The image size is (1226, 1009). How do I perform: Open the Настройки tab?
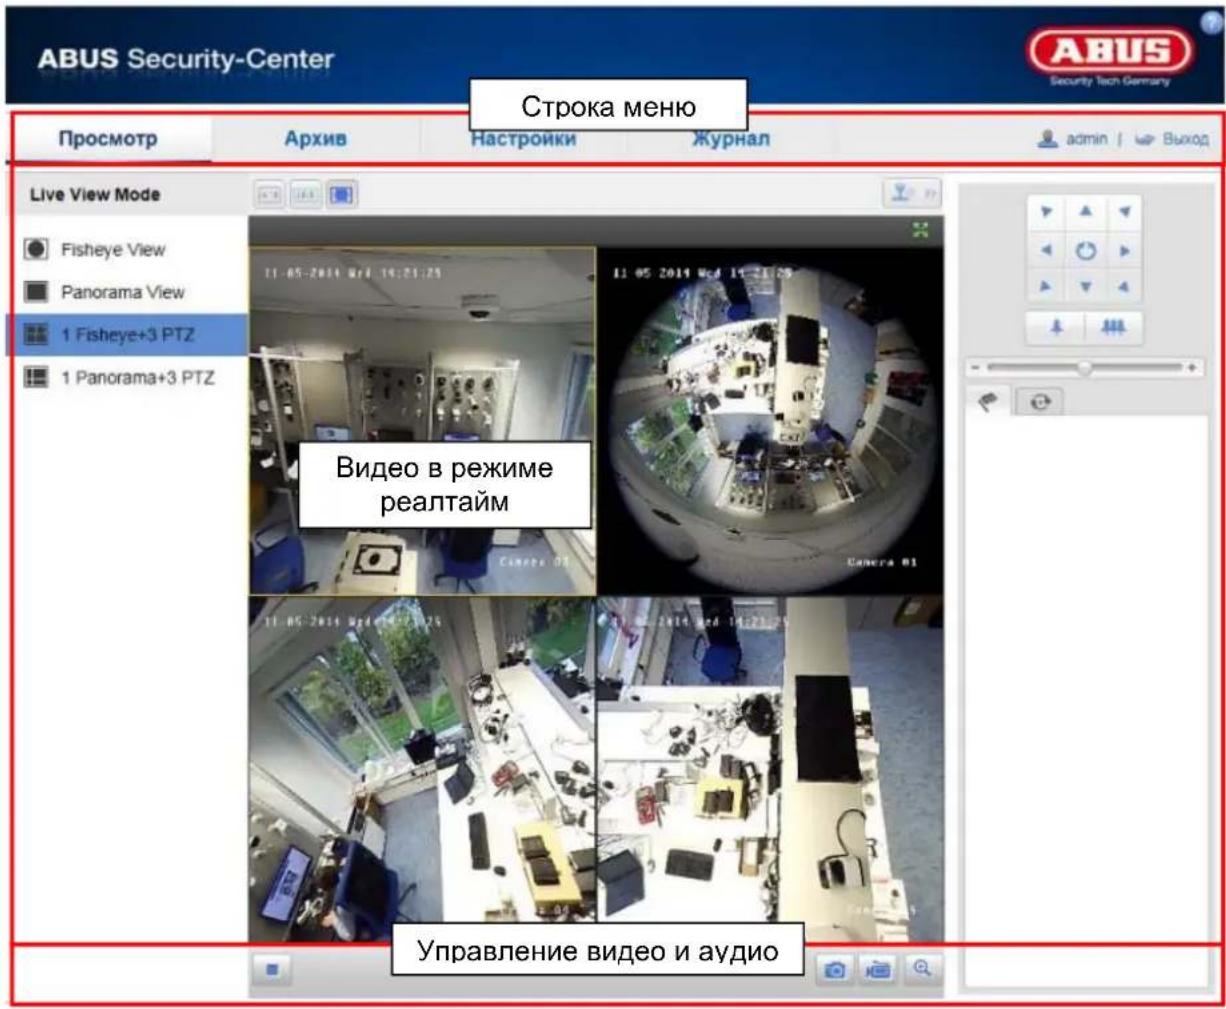(x=523, y=139)
